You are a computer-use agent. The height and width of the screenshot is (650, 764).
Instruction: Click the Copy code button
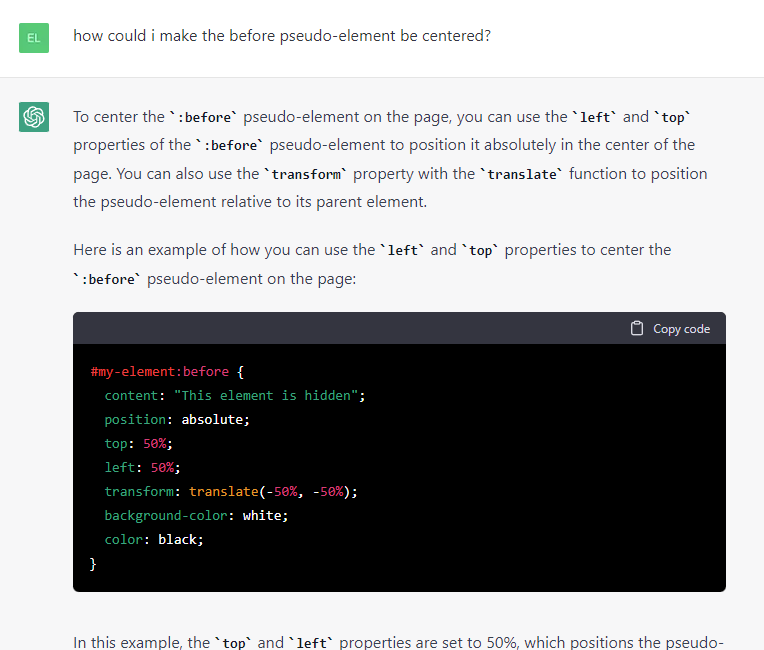pos(670,328)
